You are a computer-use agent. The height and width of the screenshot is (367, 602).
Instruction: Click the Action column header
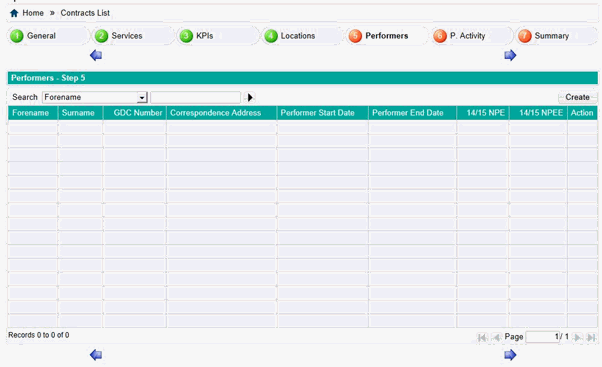tap(582, 113)
